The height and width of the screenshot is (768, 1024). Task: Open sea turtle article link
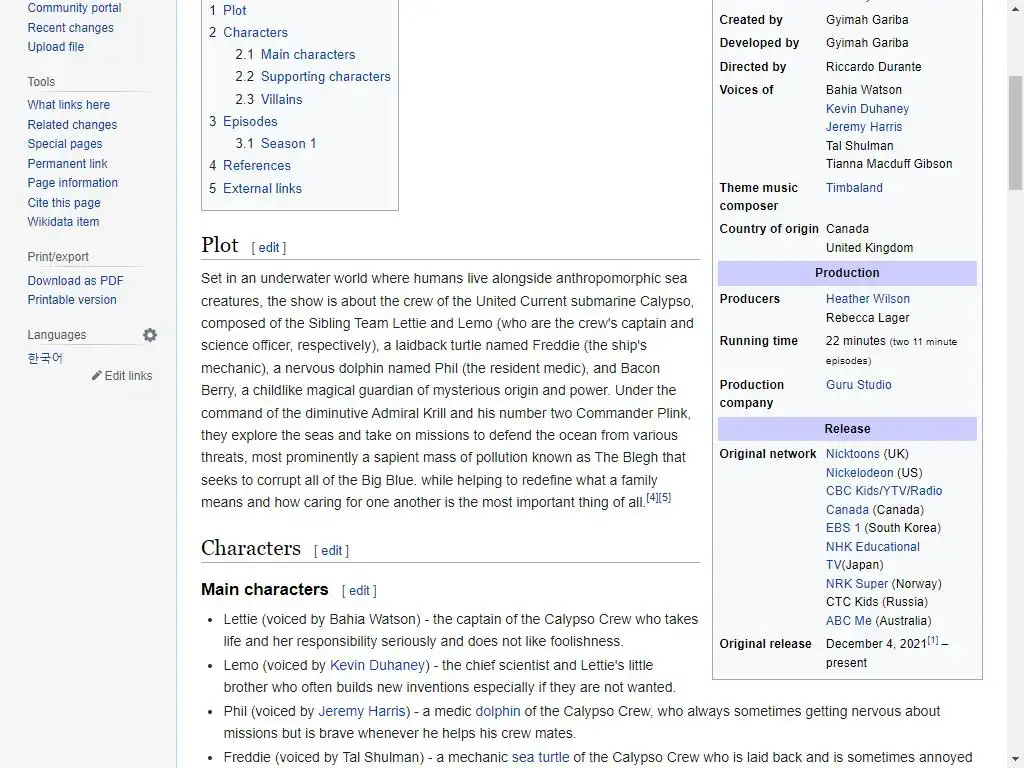(540, 758)
